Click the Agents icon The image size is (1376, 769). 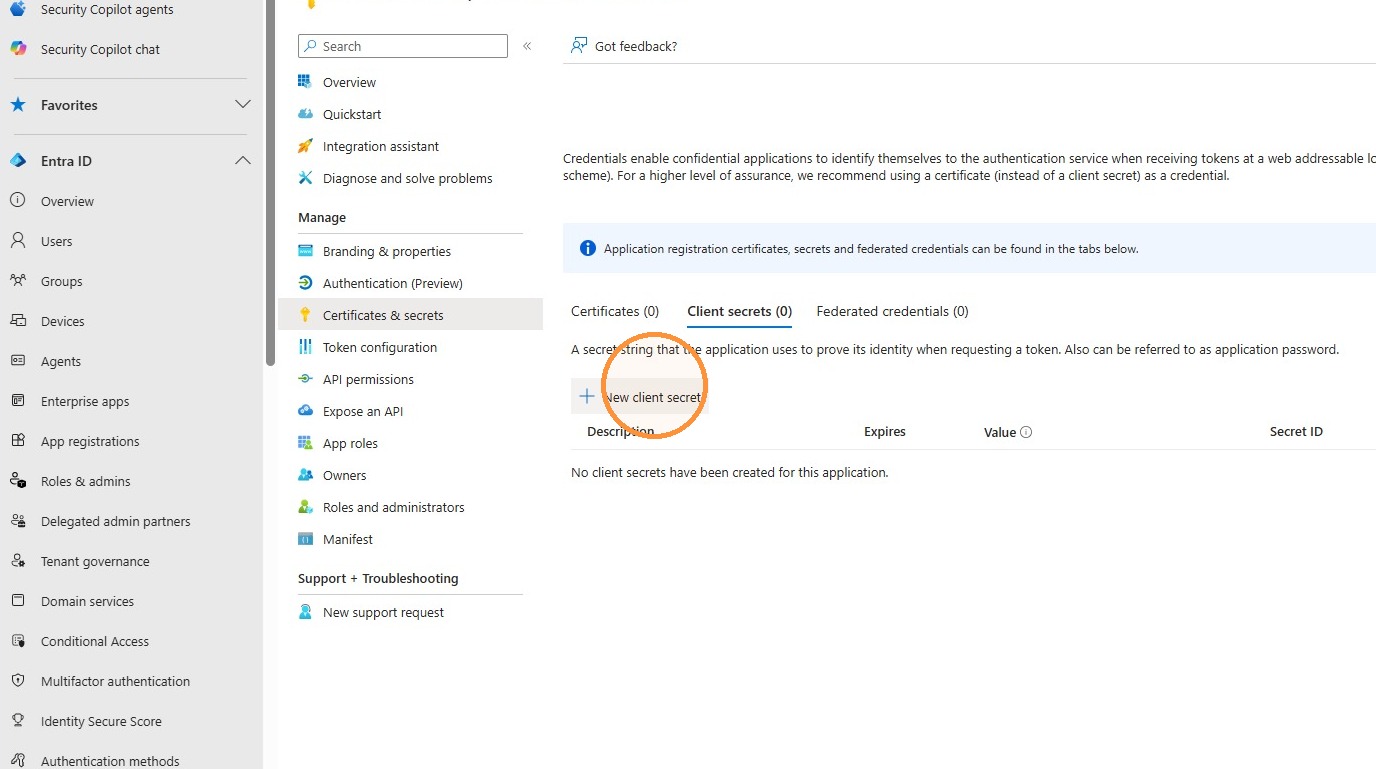(x=18, y=361)
